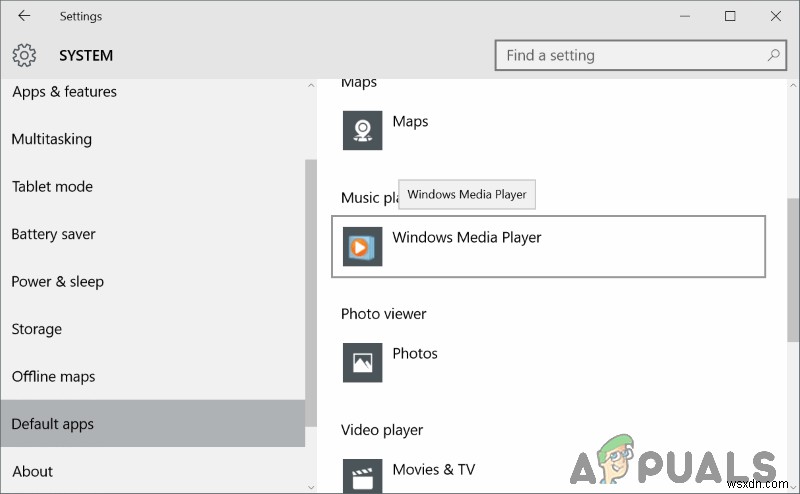The width and height of the screenshot is (800, 494).
Task: Click the Maps app icon
Action: point(362,130)
